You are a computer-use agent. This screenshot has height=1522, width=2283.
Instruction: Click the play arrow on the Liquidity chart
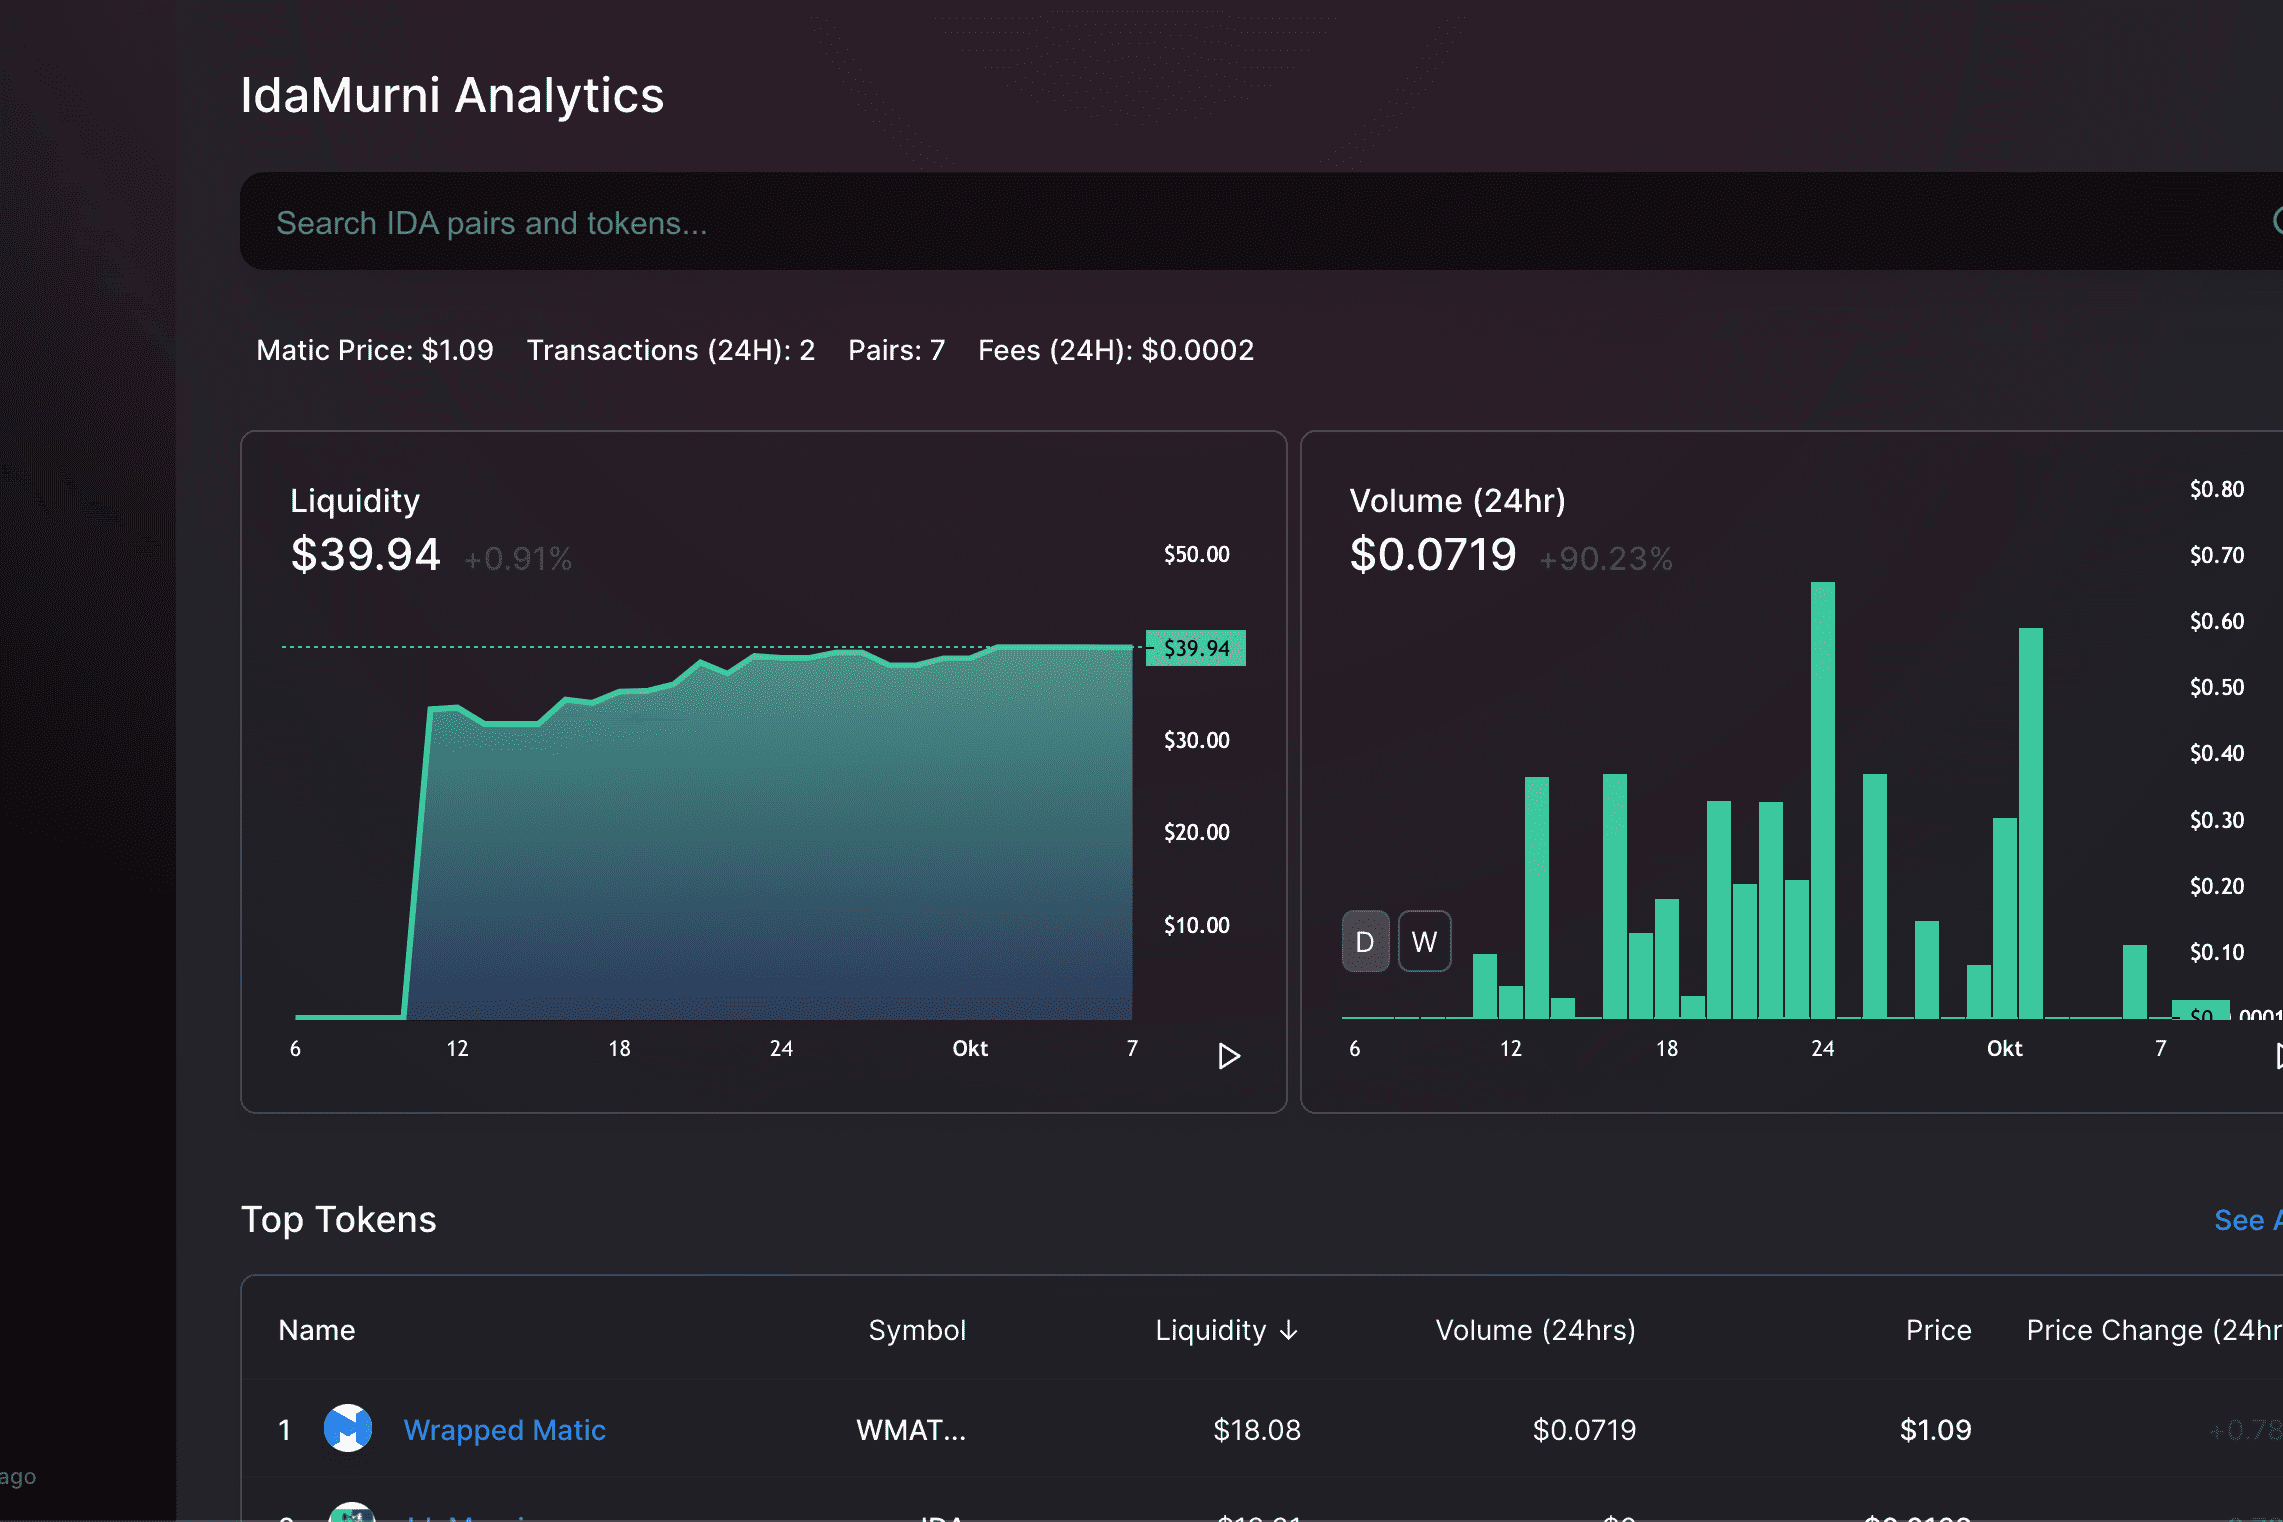tap(1229, 1055)
